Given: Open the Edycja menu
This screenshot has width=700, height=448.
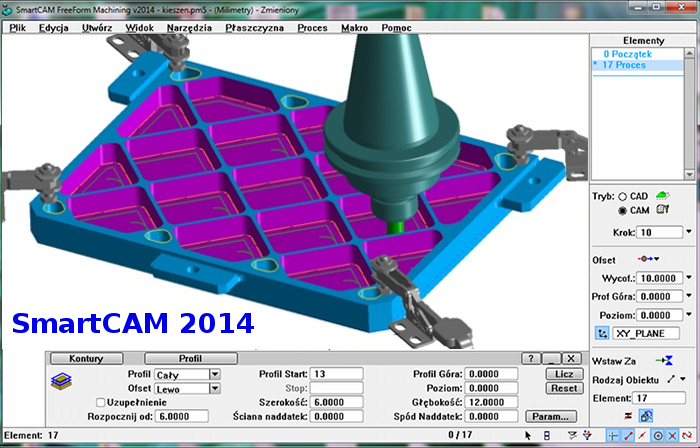Looking at the screenshot, I should [54, 28].
